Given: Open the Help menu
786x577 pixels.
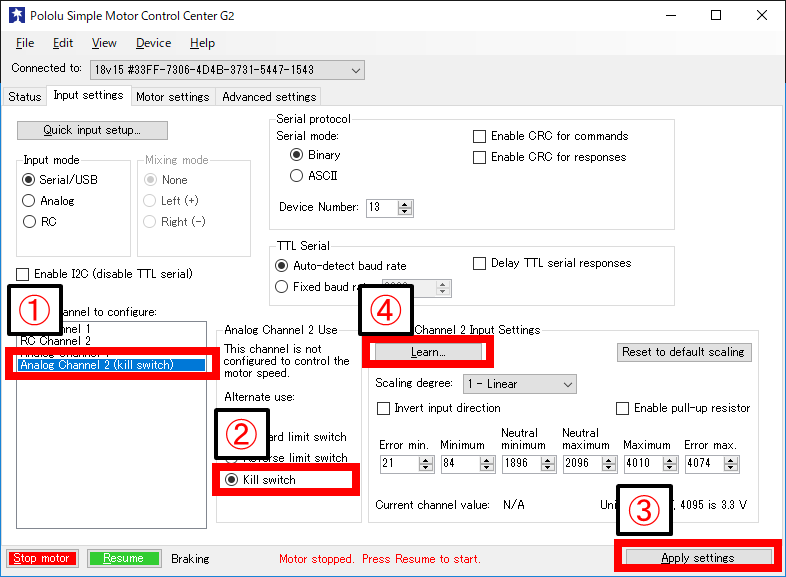Looking at the screenshot, I should point(202,43).
